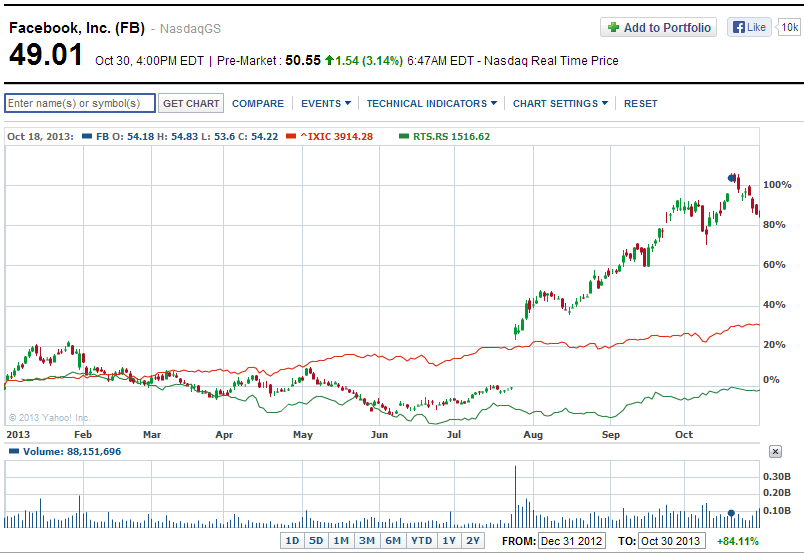Viewport: 804px width, 553px height.
Task: Select the 6M time range tab
Action: tap(393, 541)
